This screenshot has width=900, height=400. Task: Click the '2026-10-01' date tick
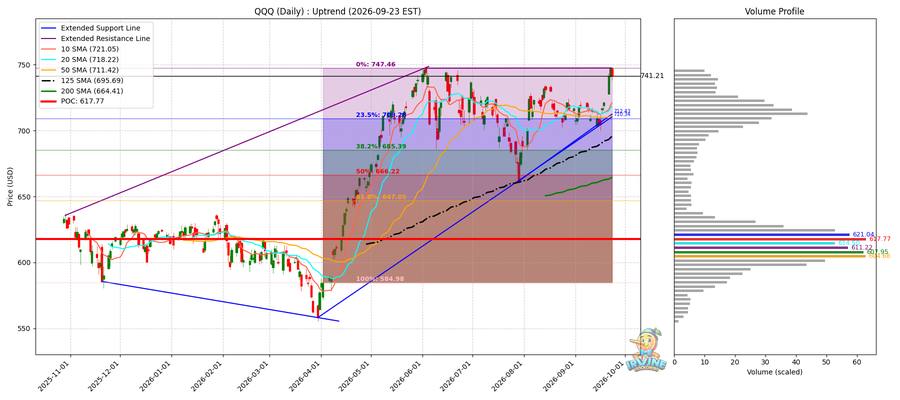[x=608, y=374]
